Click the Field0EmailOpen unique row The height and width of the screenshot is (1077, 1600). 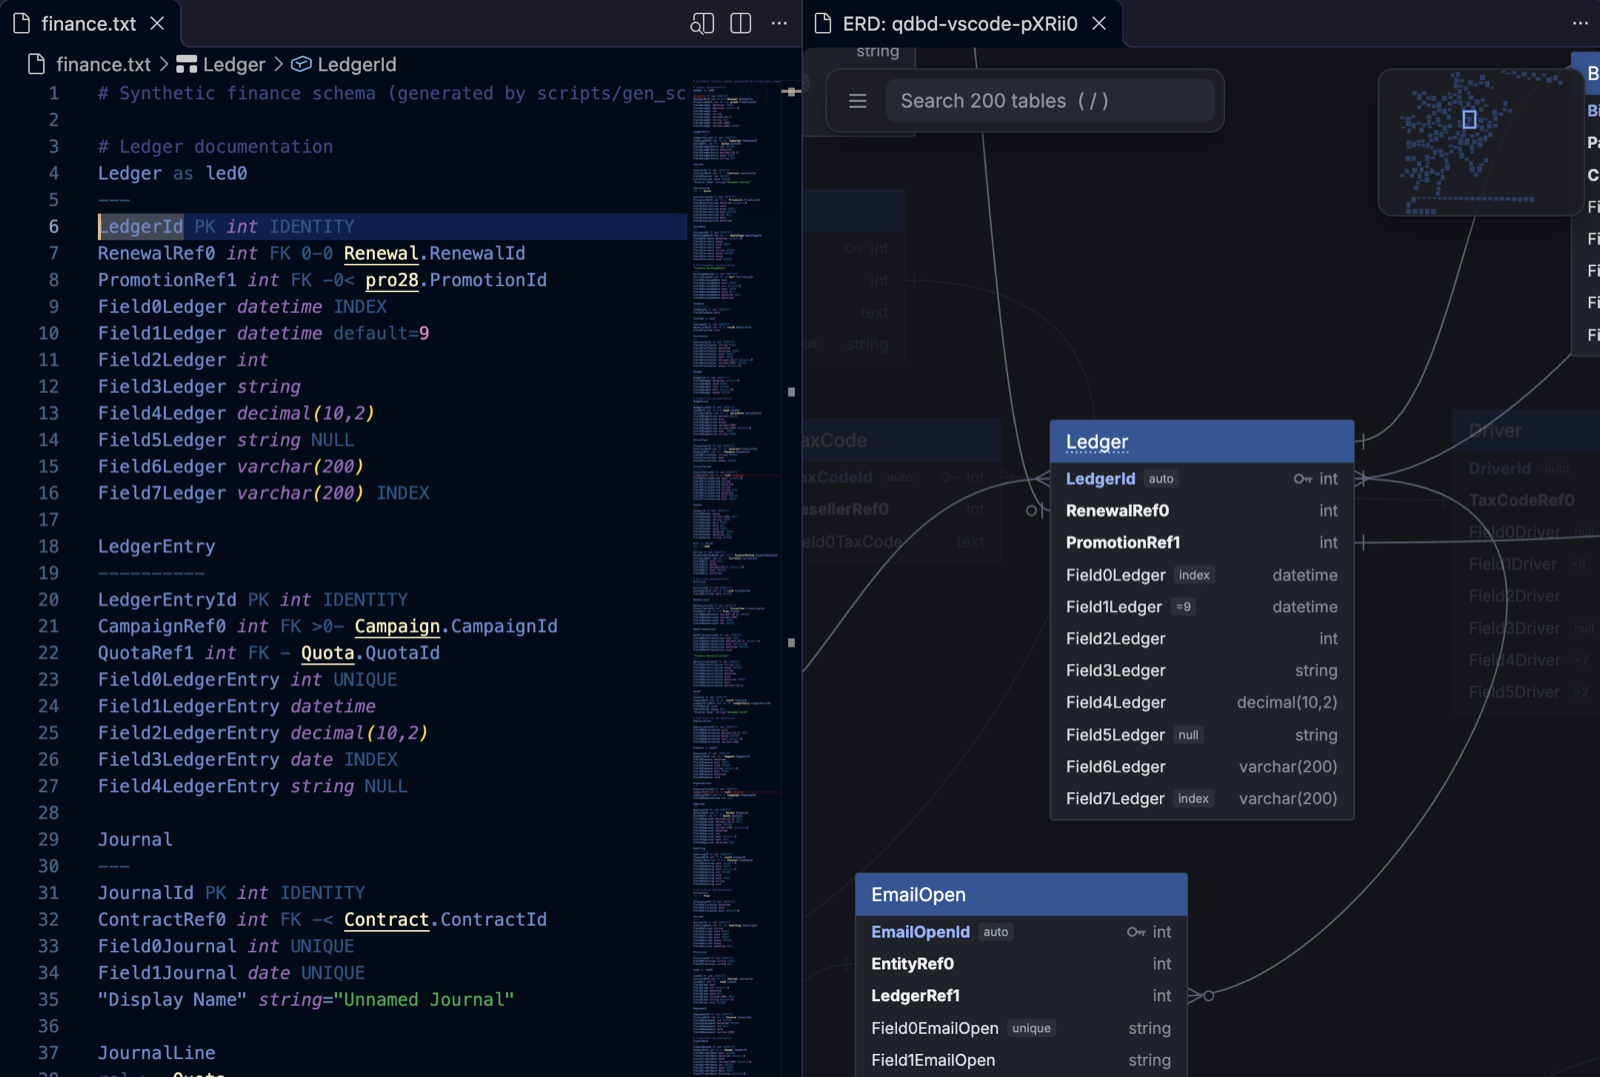point(1021,1028)
